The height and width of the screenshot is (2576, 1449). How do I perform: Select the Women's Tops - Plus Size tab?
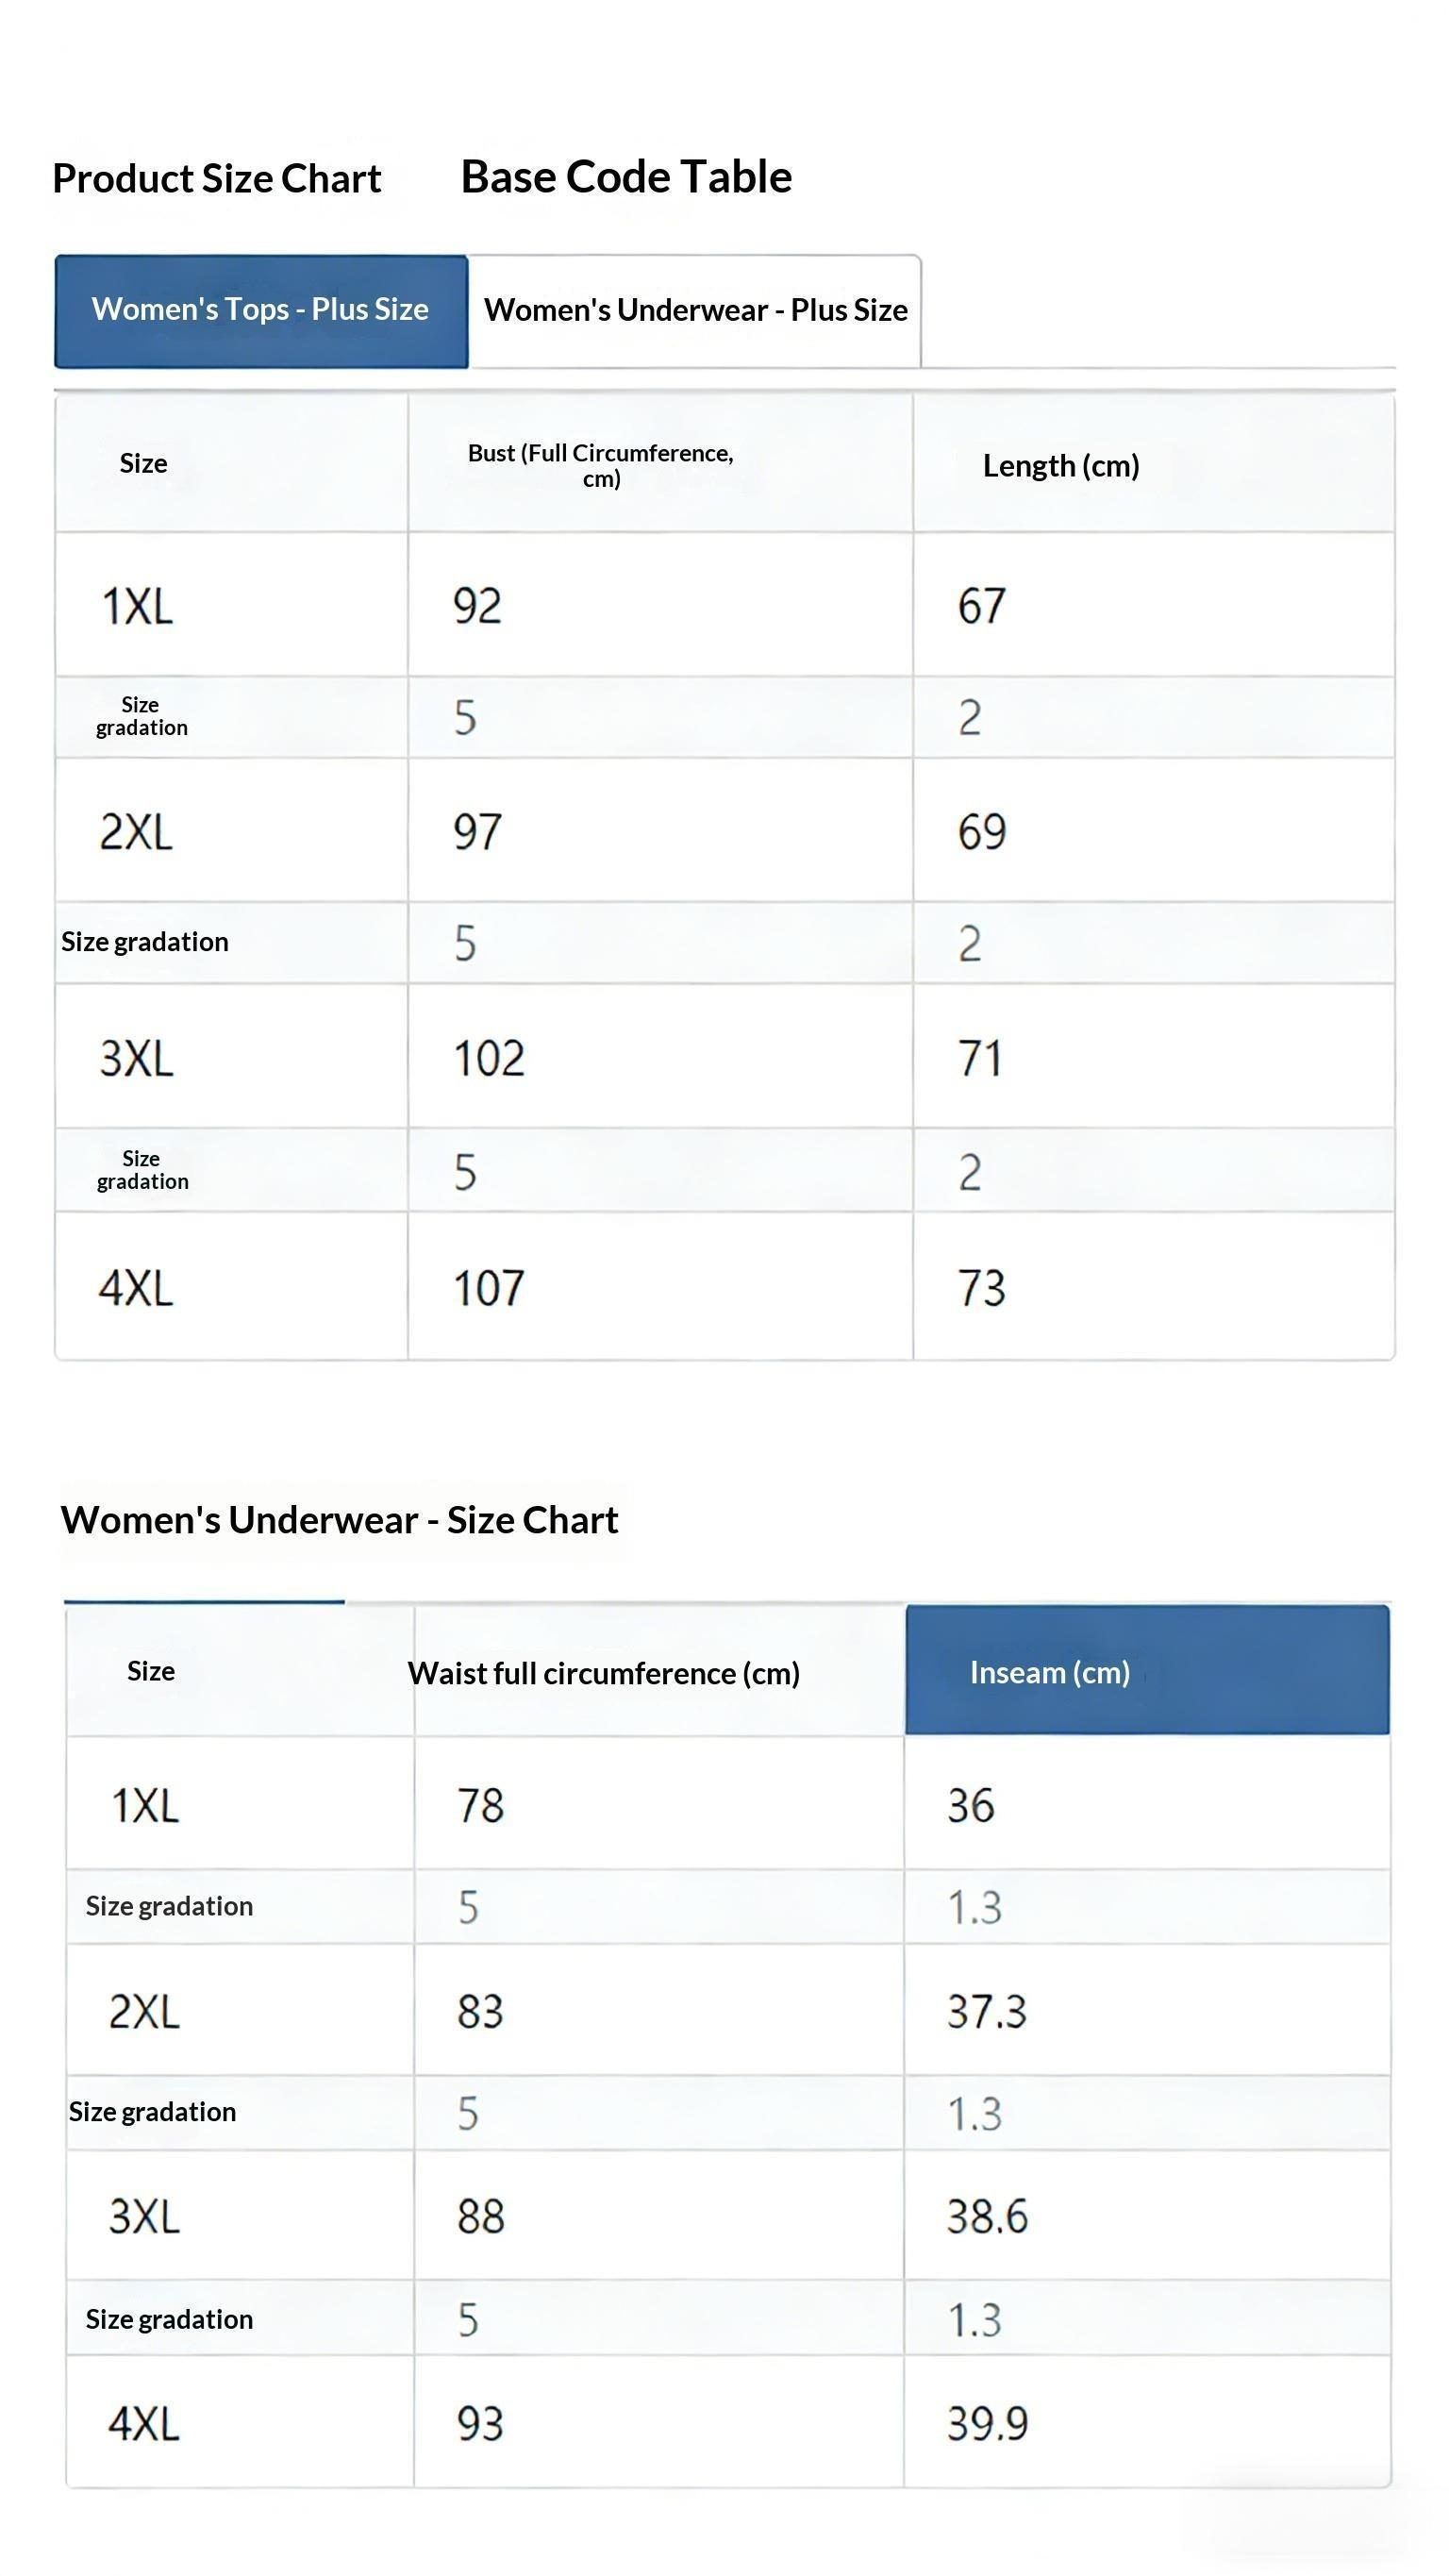pyautogui.click(x=260, y=310)
